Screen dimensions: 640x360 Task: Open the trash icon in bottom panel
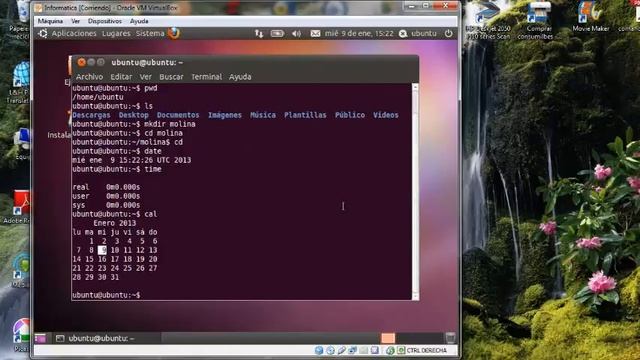pyautogui.click(x=450, y=338)
